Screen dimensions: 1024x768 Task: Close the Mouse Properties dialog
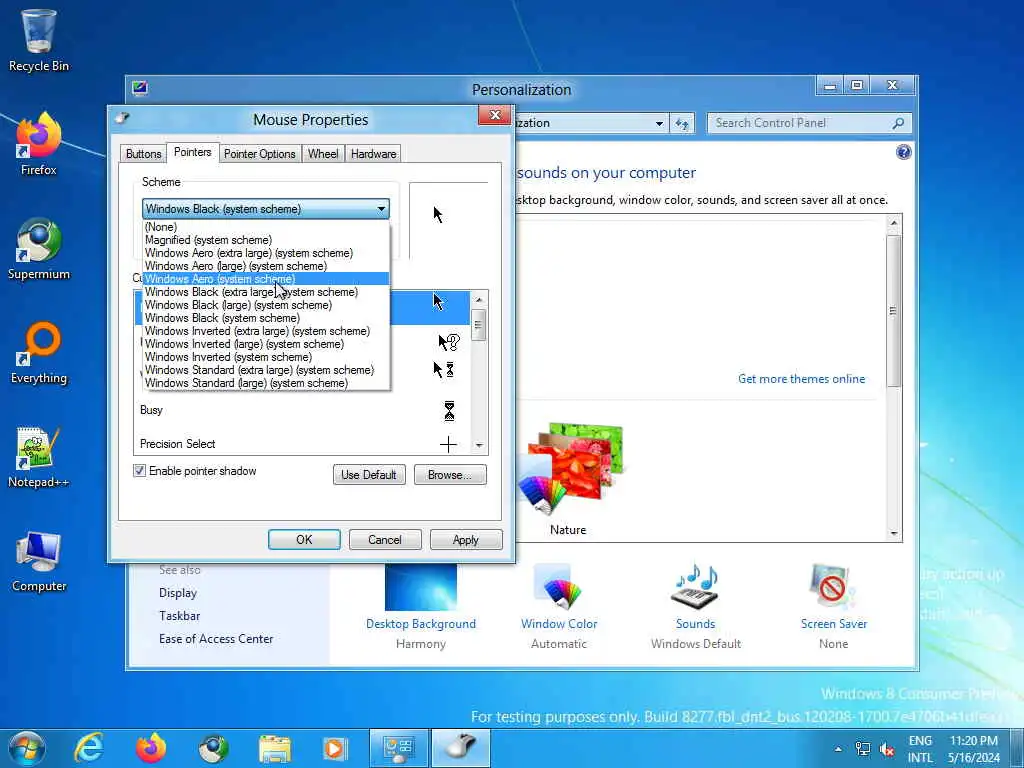pyautogui.click(x=494, y=116)
